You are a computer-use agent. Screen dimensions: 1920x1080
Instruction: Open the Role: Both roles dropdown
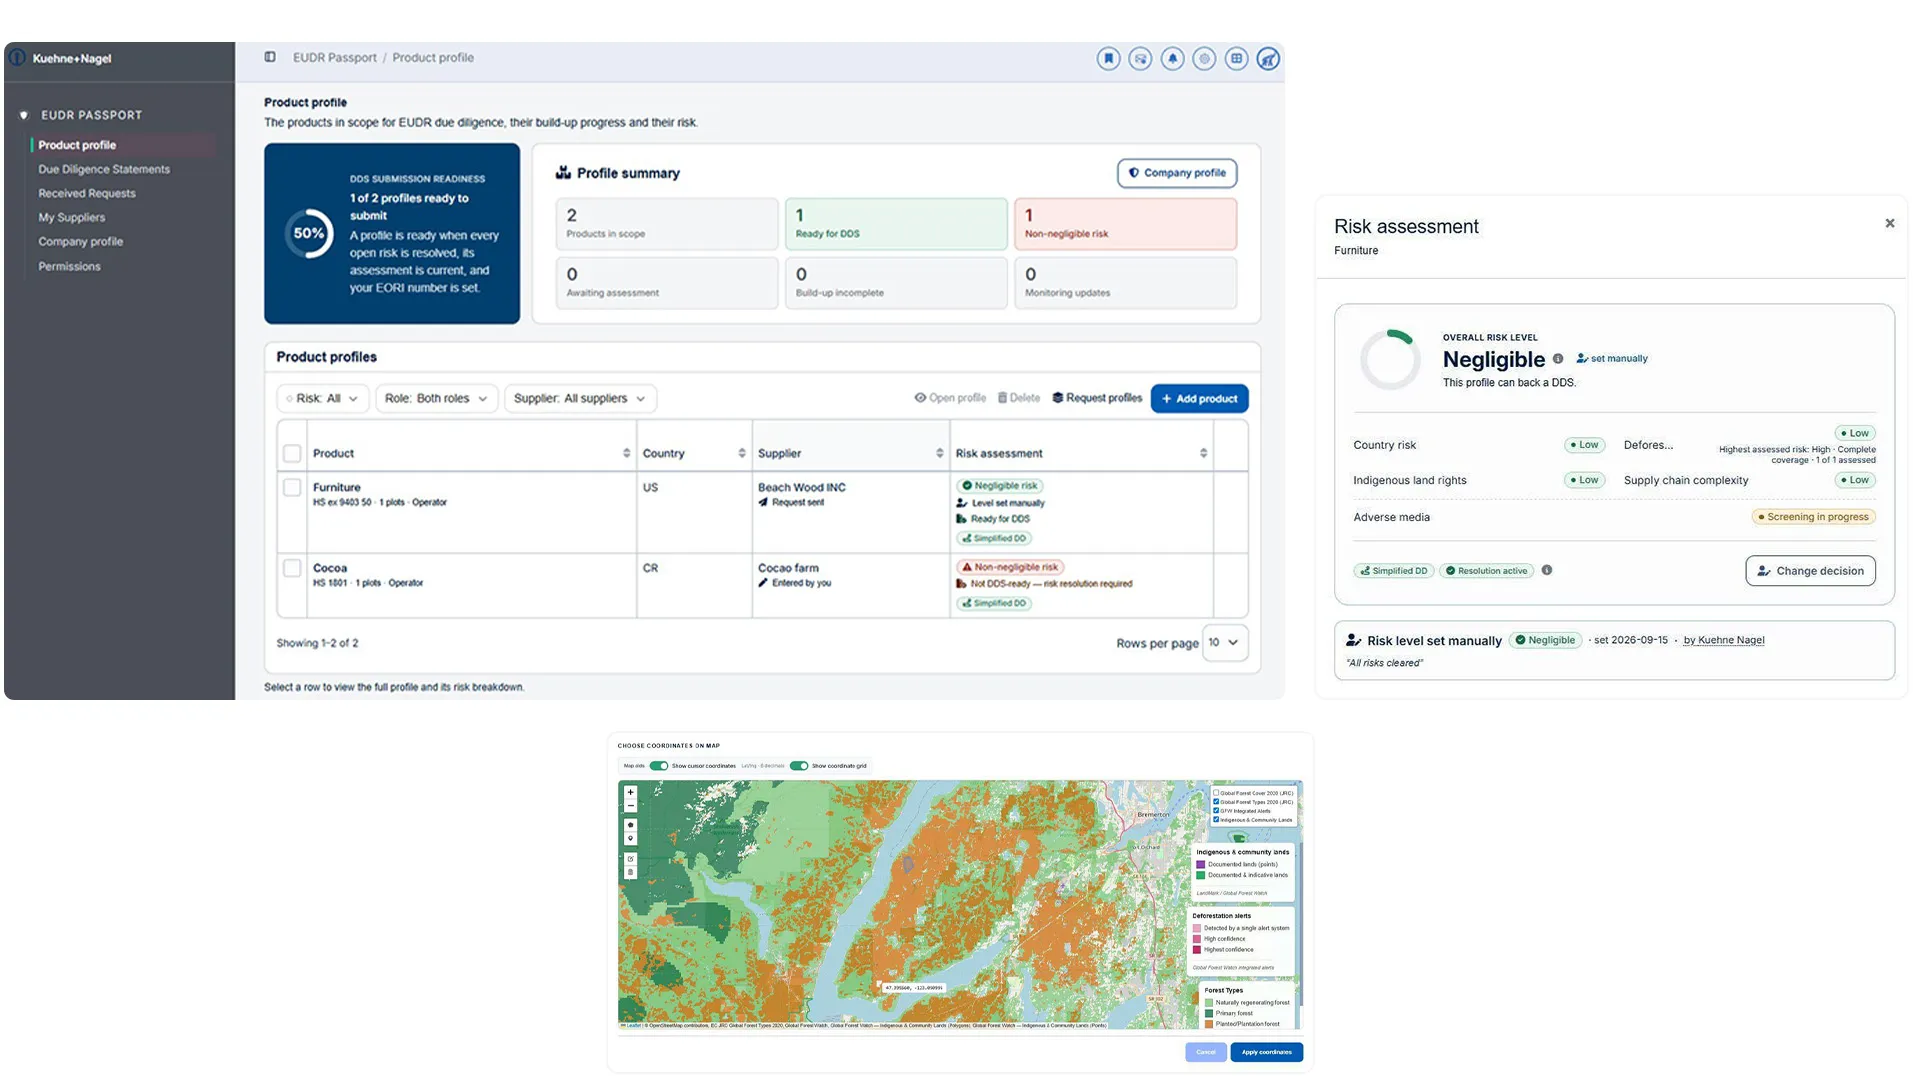pos(436,398)
